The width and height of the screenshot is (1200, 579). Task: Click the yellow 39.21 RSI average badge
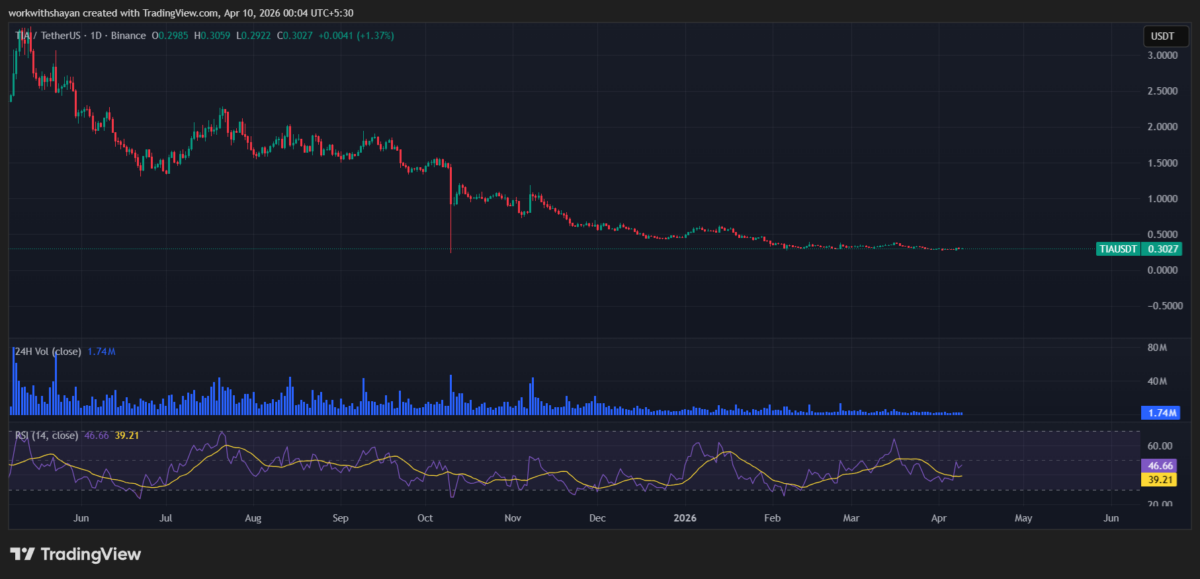click(1160, 479)
